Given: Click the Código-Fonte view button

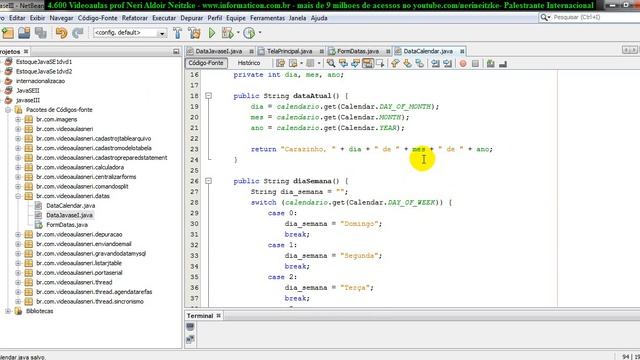Looking at the screenshot, I should click(x=206, y=63).
